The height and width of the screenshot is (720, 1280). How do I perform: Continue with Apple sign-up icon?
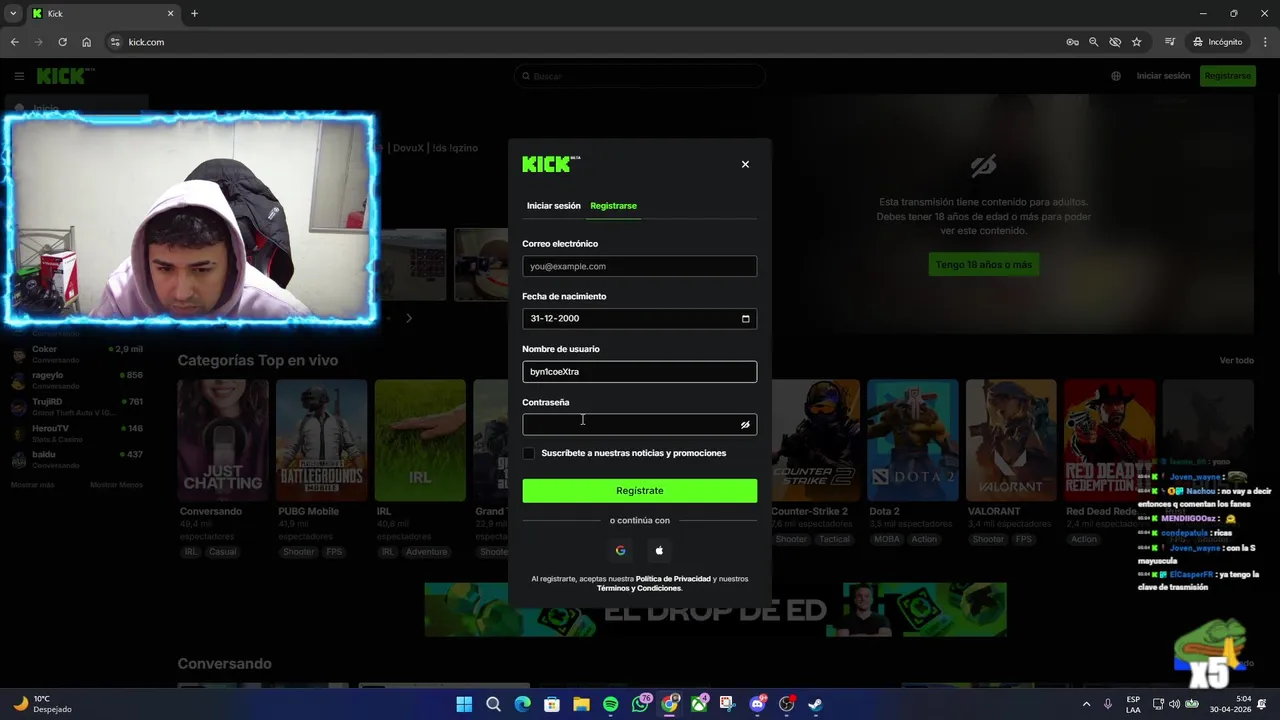pos(659,550)
